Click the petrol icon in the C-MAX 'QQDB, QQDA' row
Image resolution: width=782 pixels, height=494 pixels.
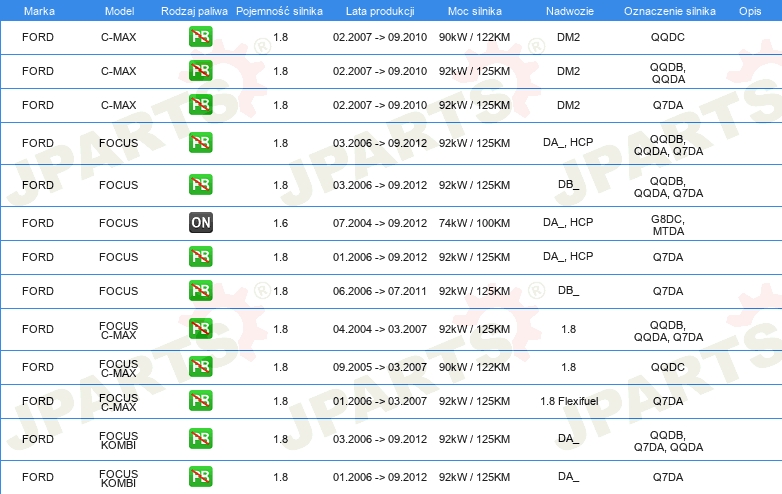pyautogui.click(x=200, y=71)
